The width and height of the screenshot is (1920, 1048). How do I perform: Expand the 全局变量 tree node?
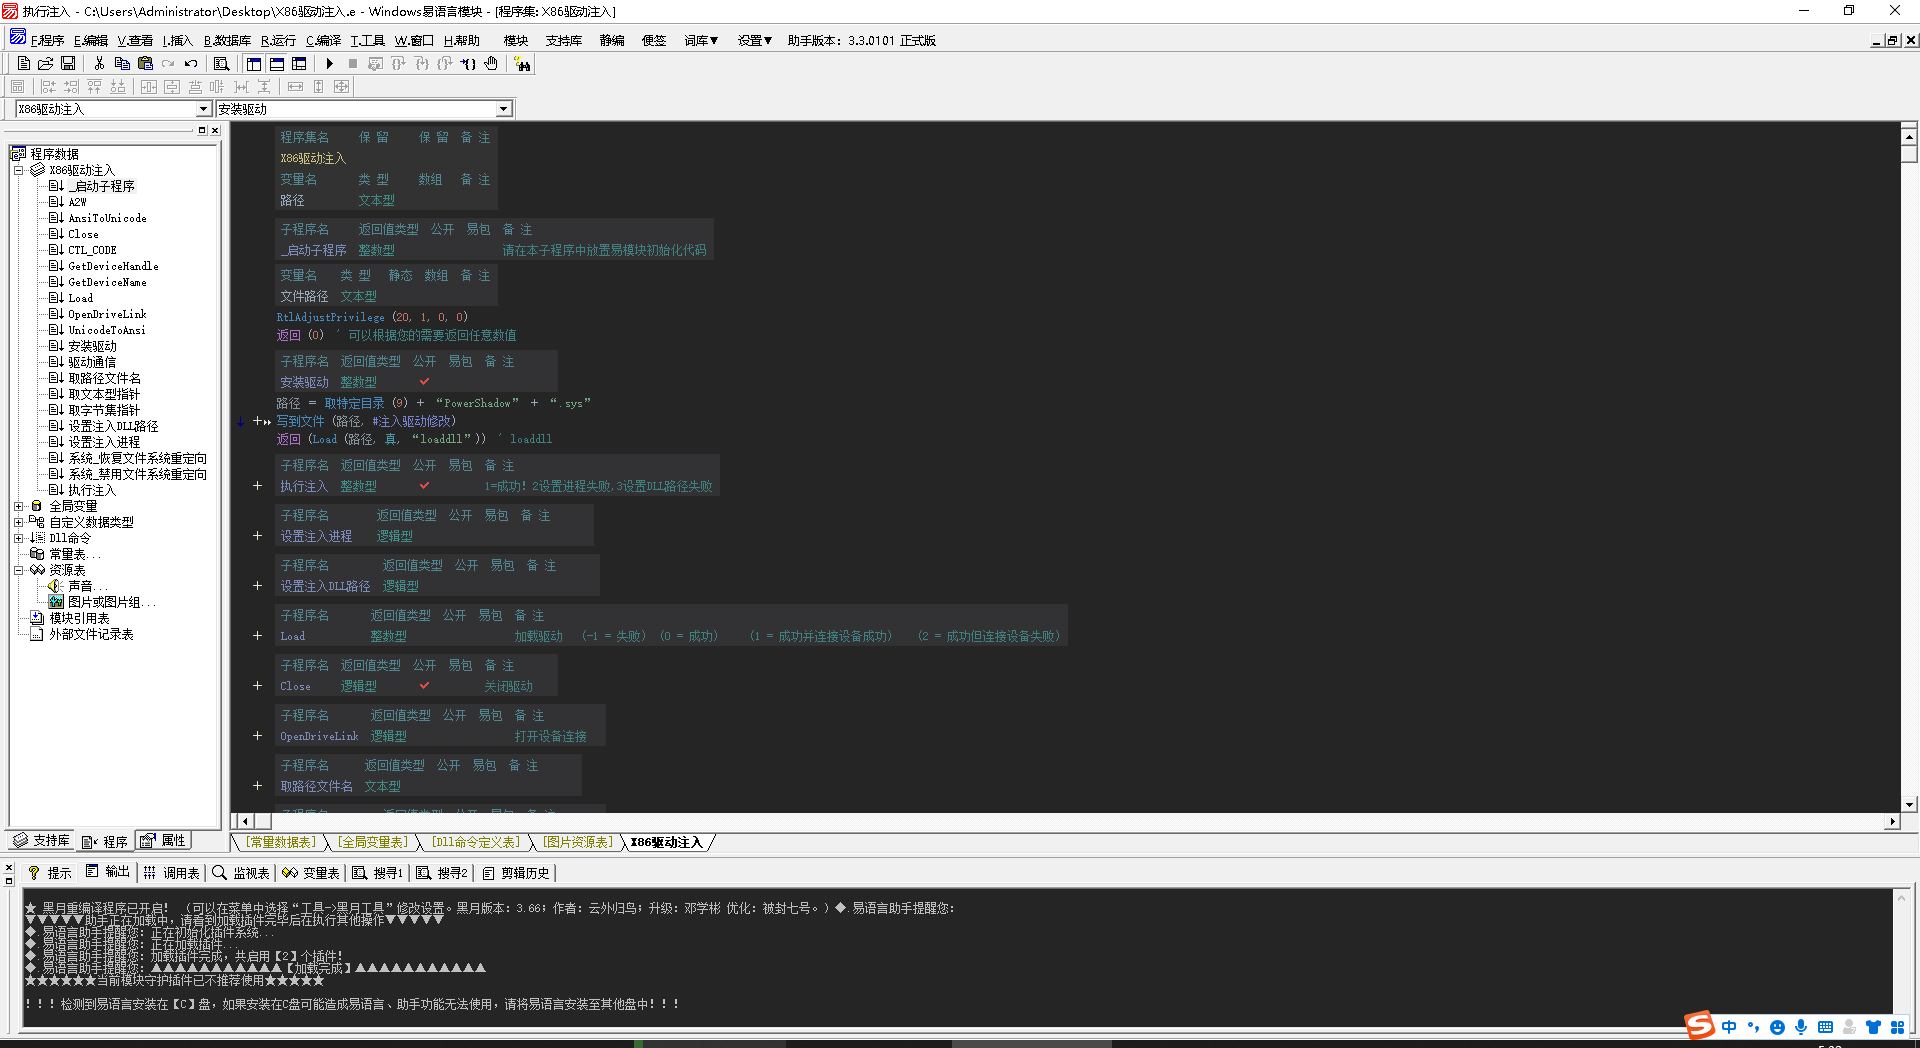[x=18, y=506]
